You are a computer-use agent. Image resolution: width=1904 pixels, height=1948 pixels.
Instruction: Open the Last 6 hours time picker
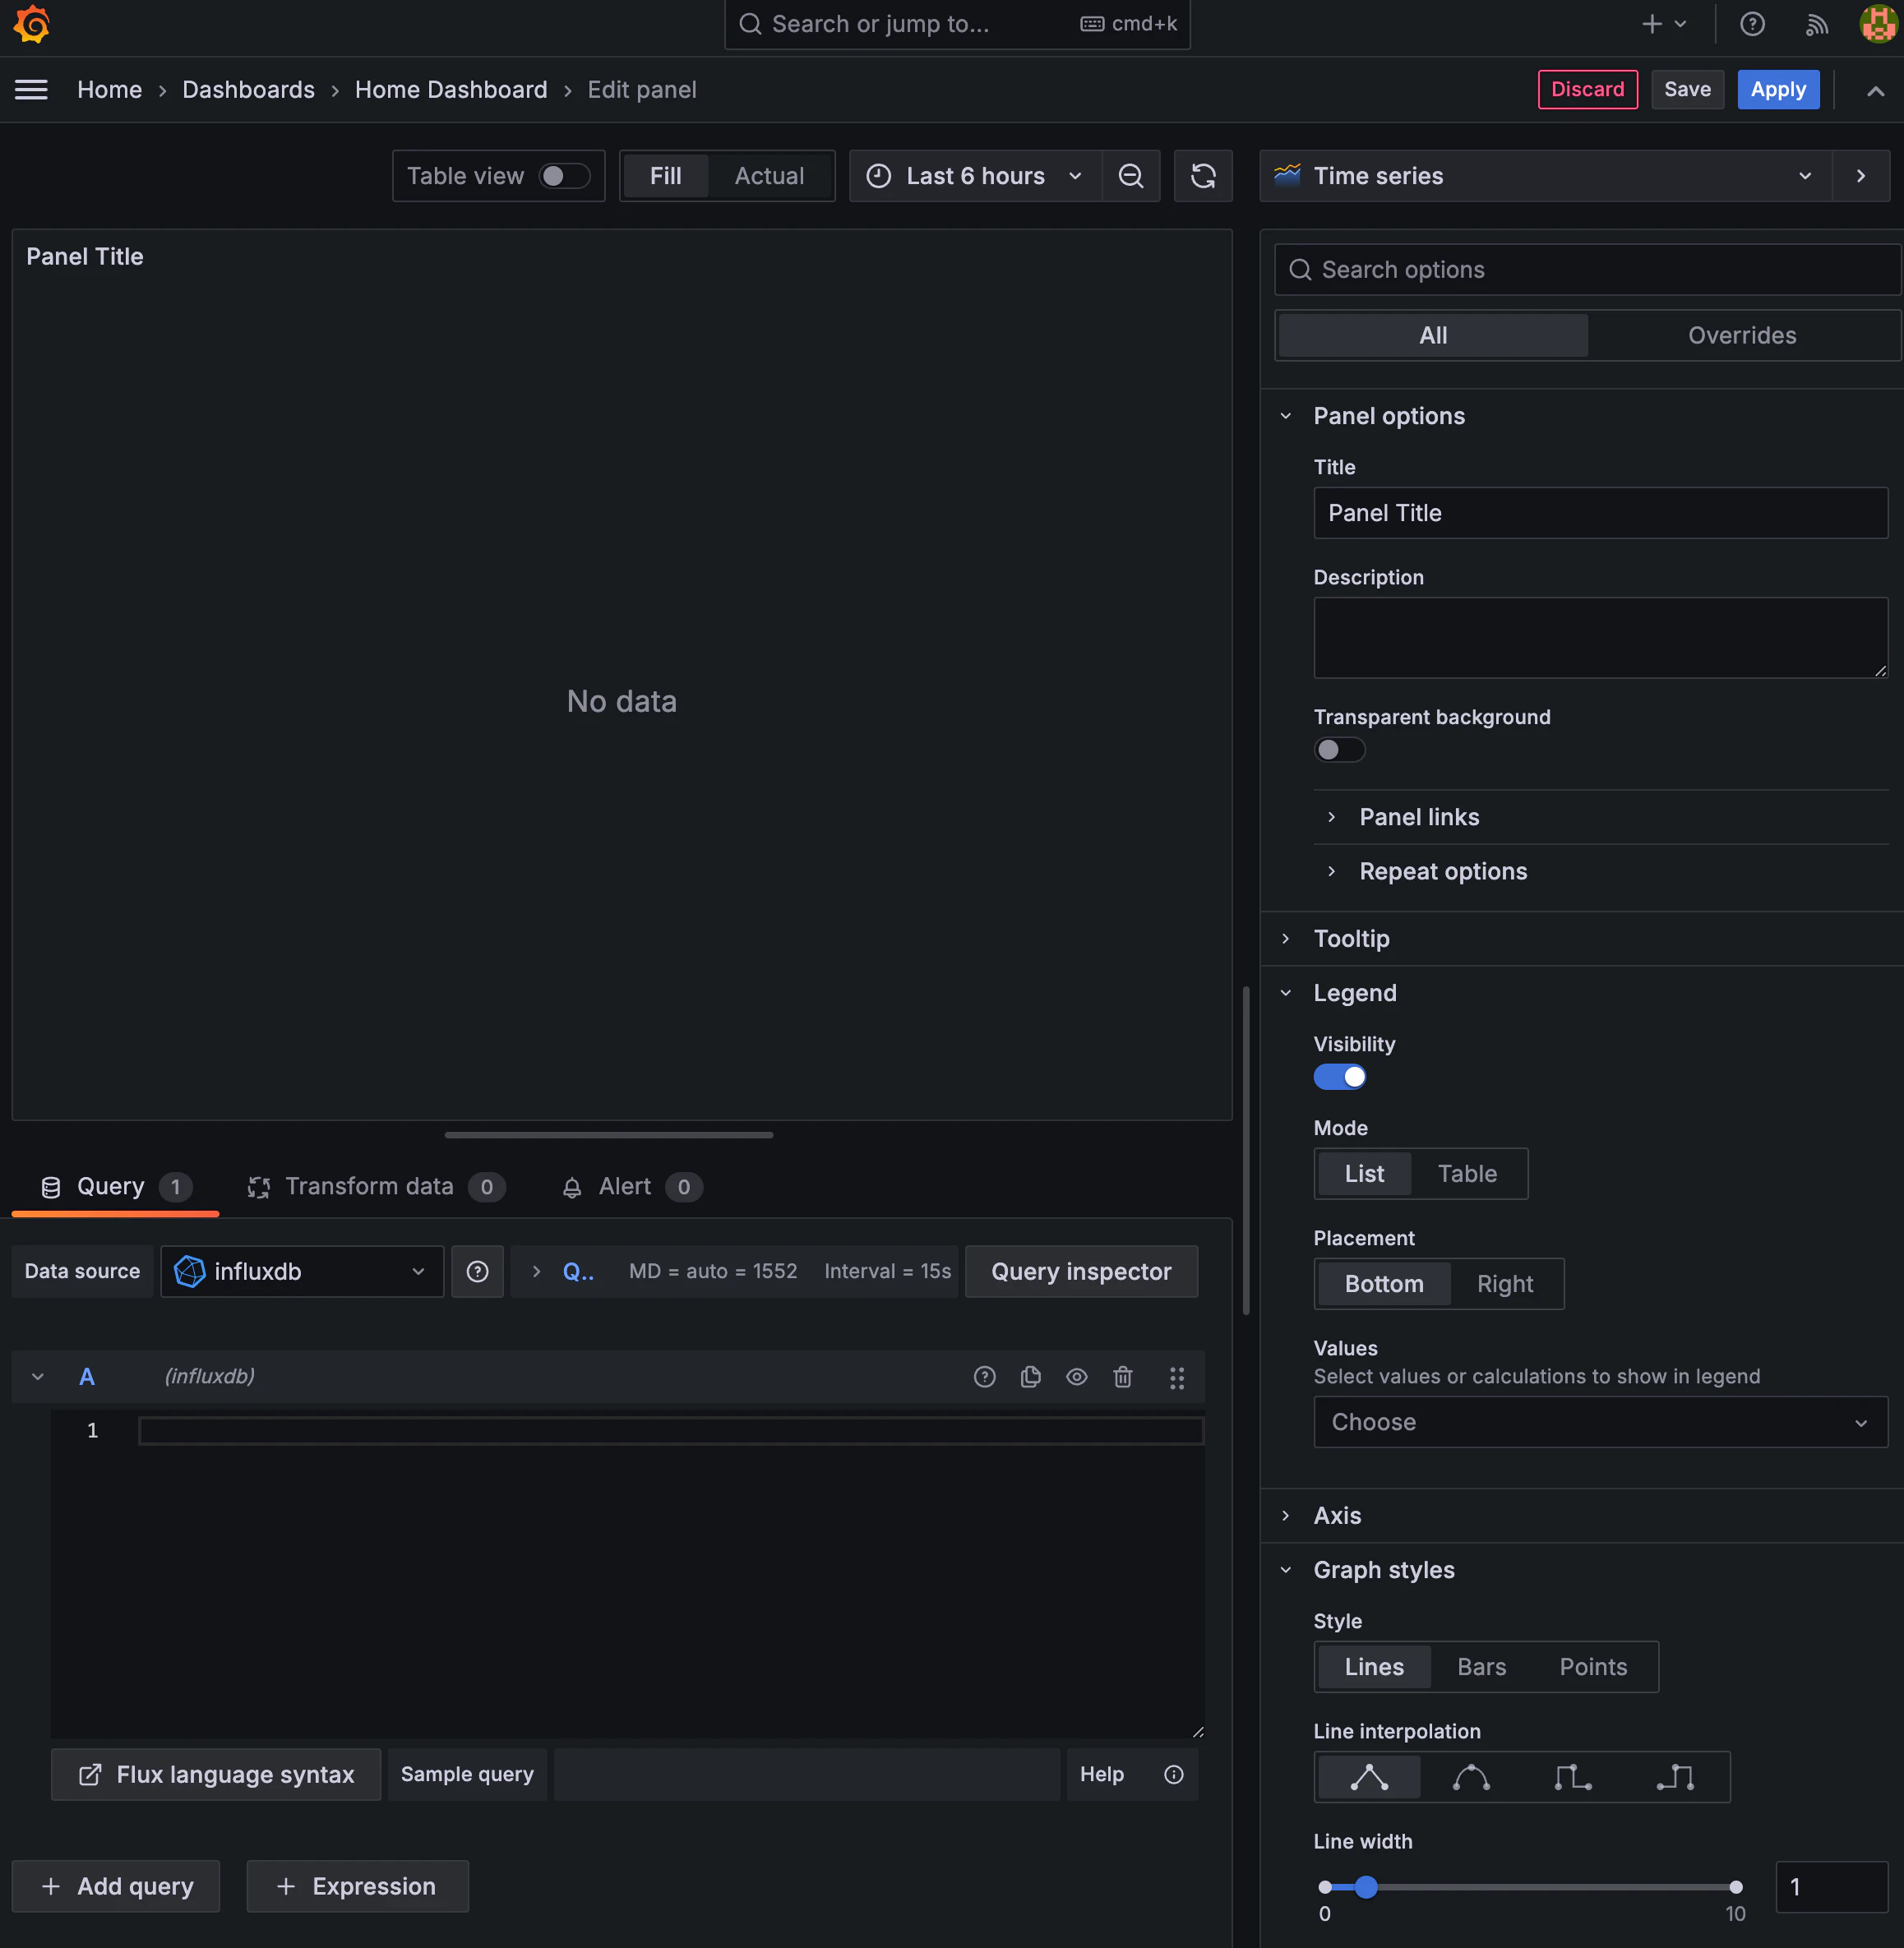[x=975, y=176]
